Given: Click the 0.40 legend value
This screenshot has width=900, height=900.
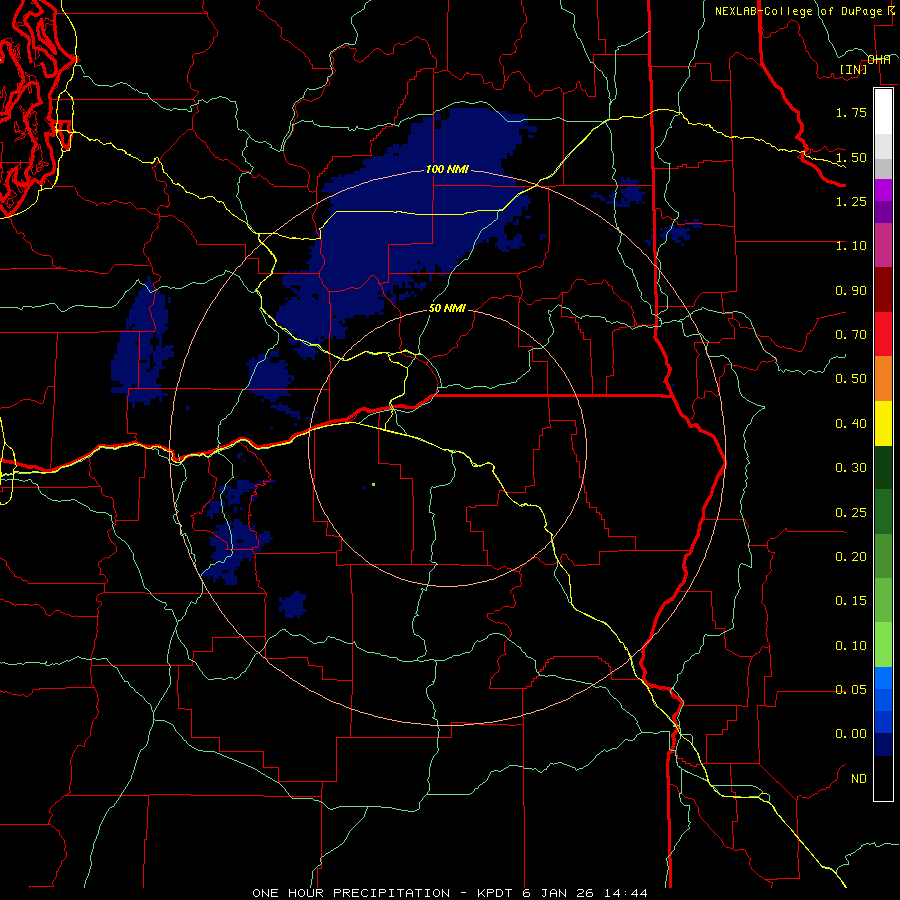Looking at the screenshot, I should pos(851,424).
